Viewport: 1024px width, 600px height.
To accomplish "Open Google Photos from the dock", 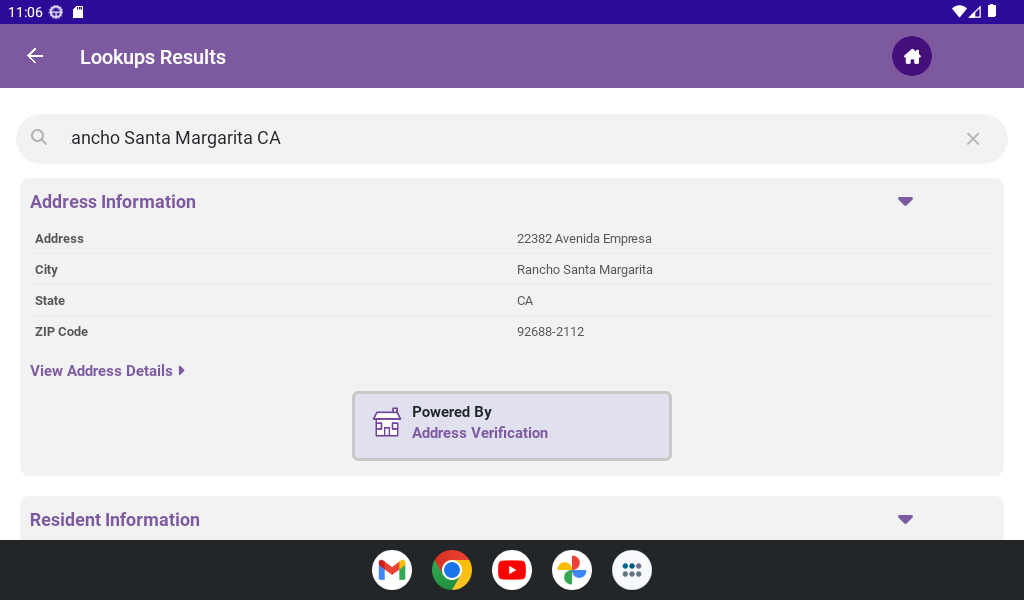I will point(572,570).
